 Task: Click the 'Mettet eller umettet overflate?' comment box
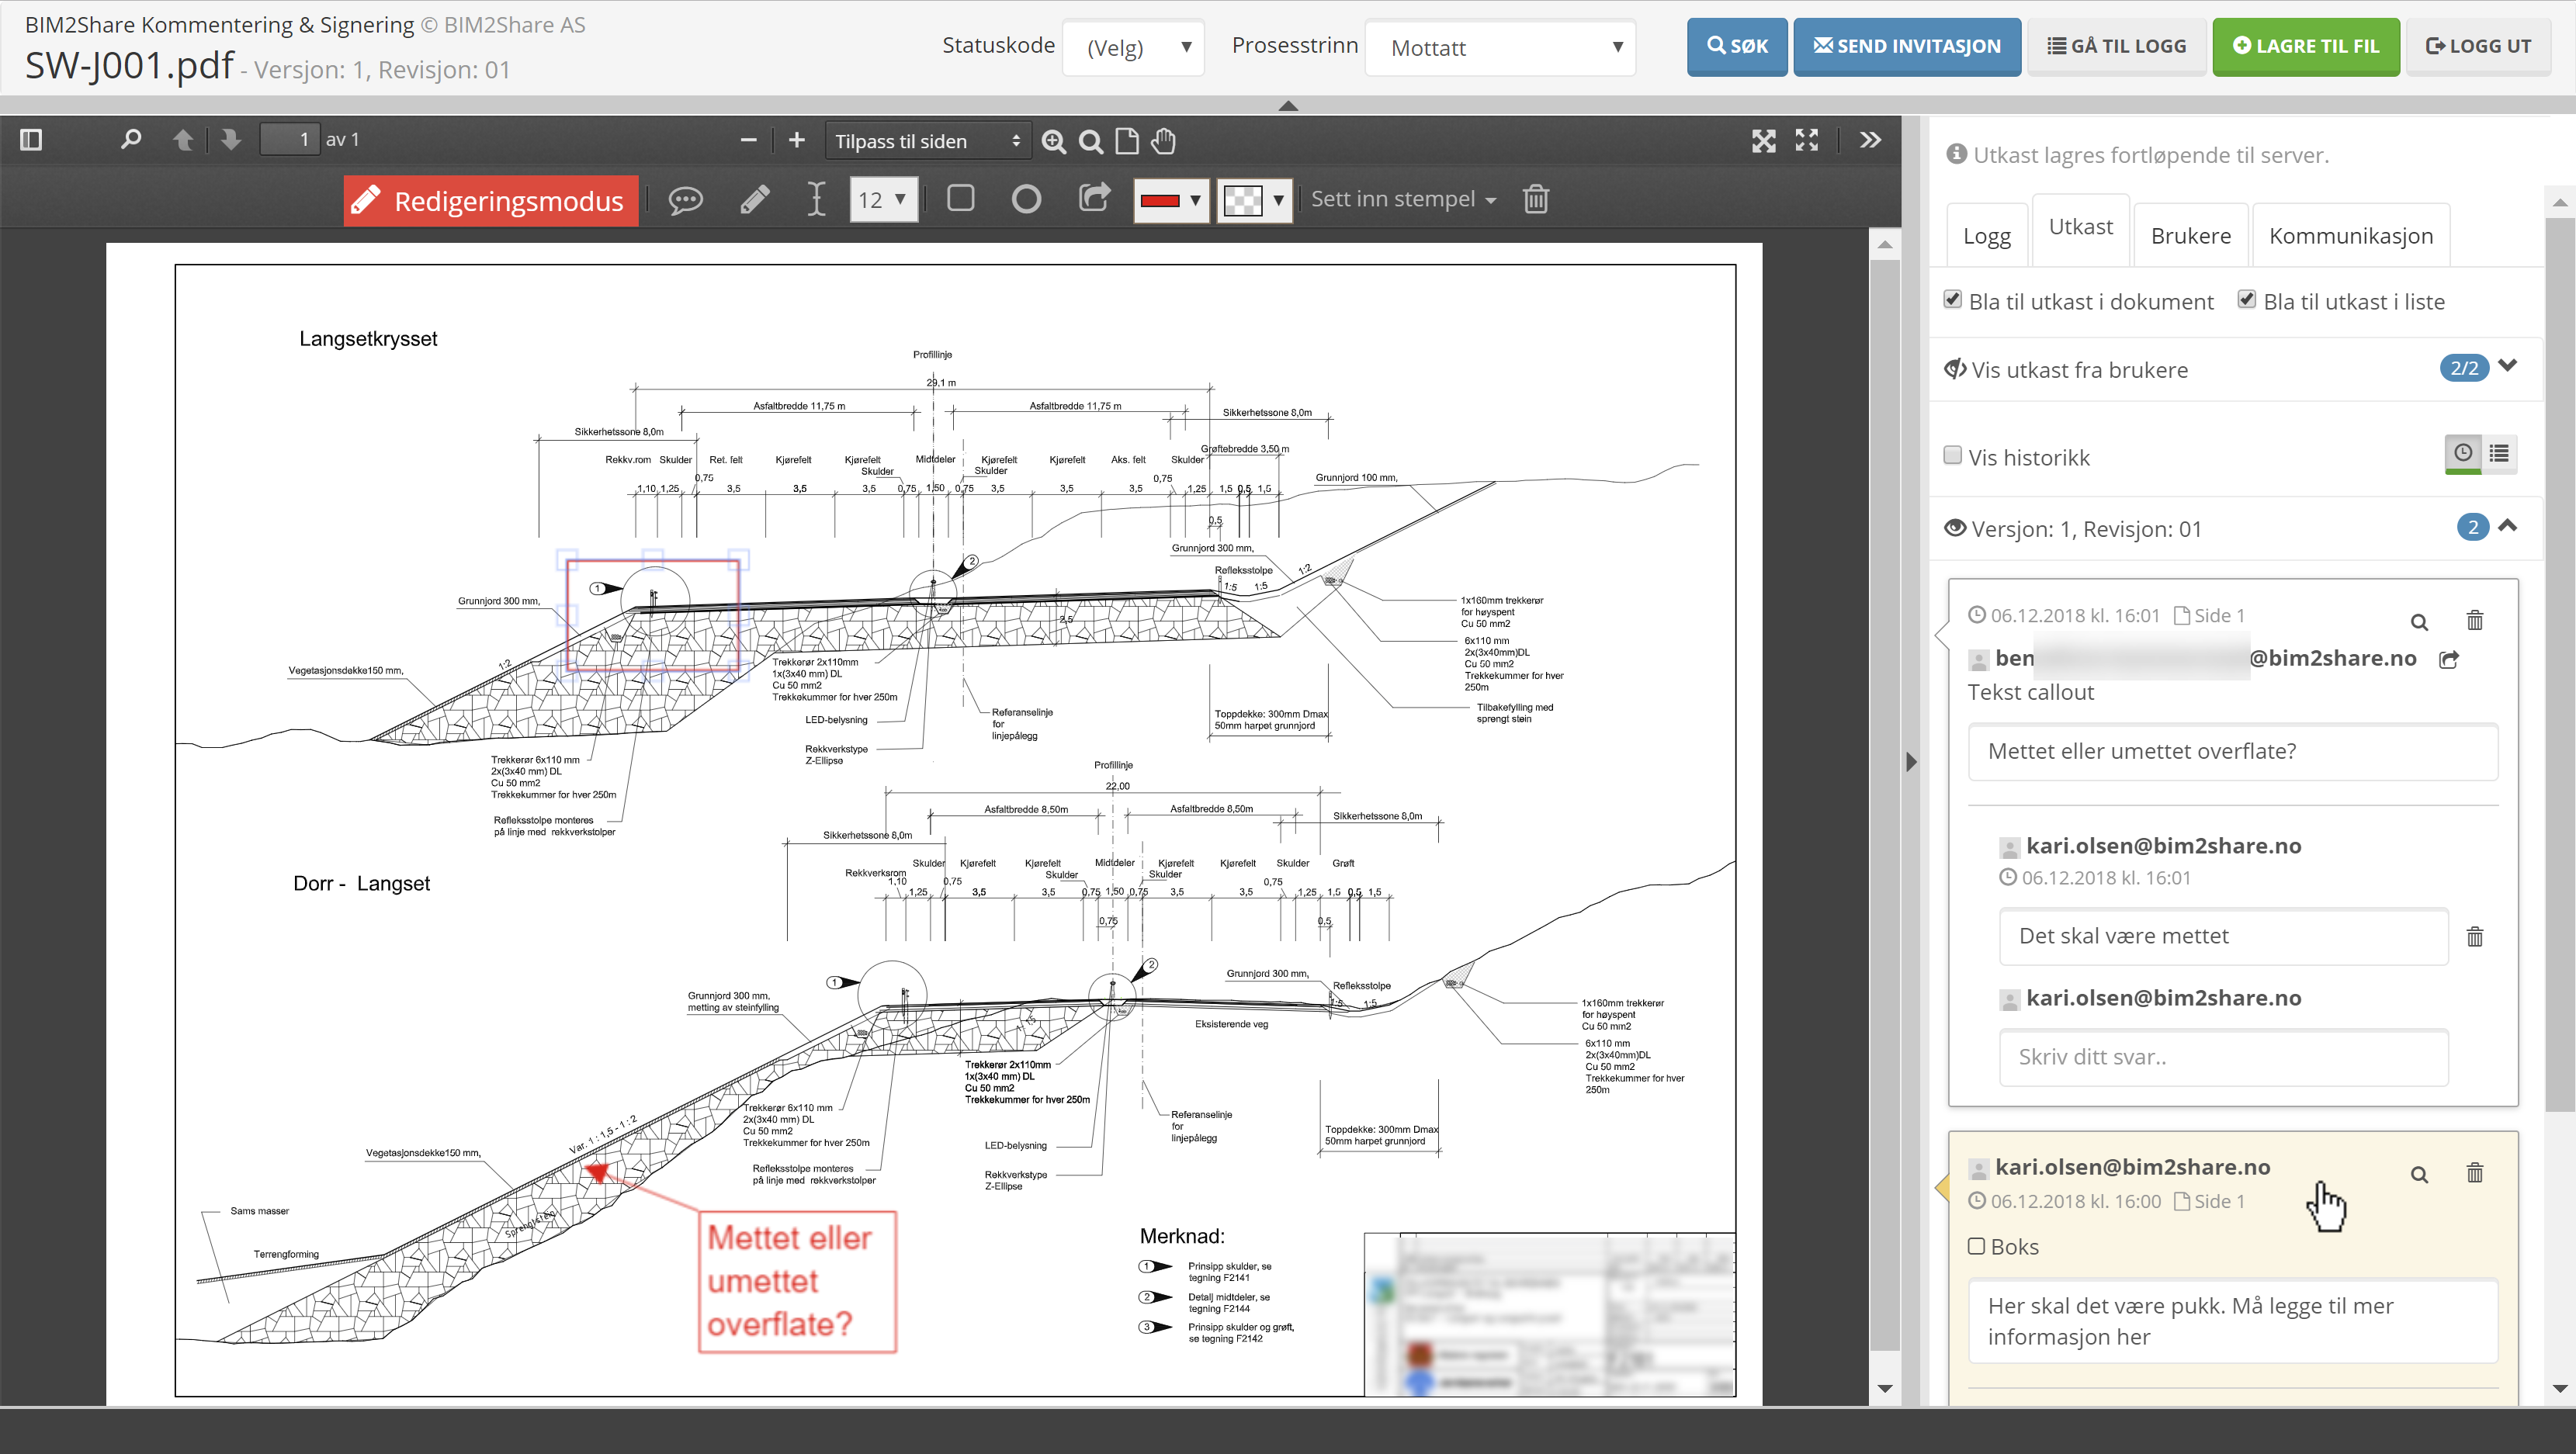point(2232,752)
